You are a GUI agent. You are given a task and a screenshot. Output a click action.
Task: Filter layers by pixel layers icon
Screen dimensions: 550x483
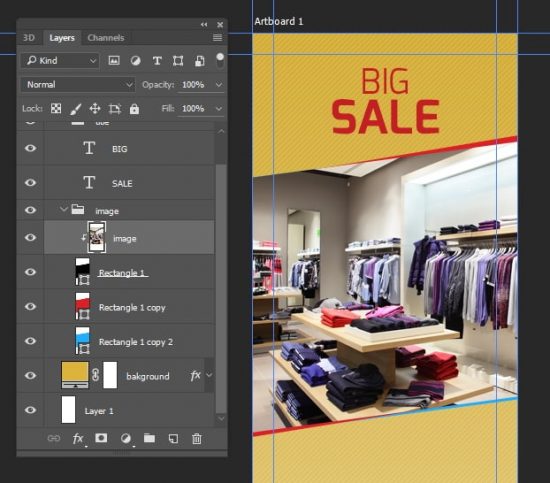pyautogui.click(x=114, y=61)
